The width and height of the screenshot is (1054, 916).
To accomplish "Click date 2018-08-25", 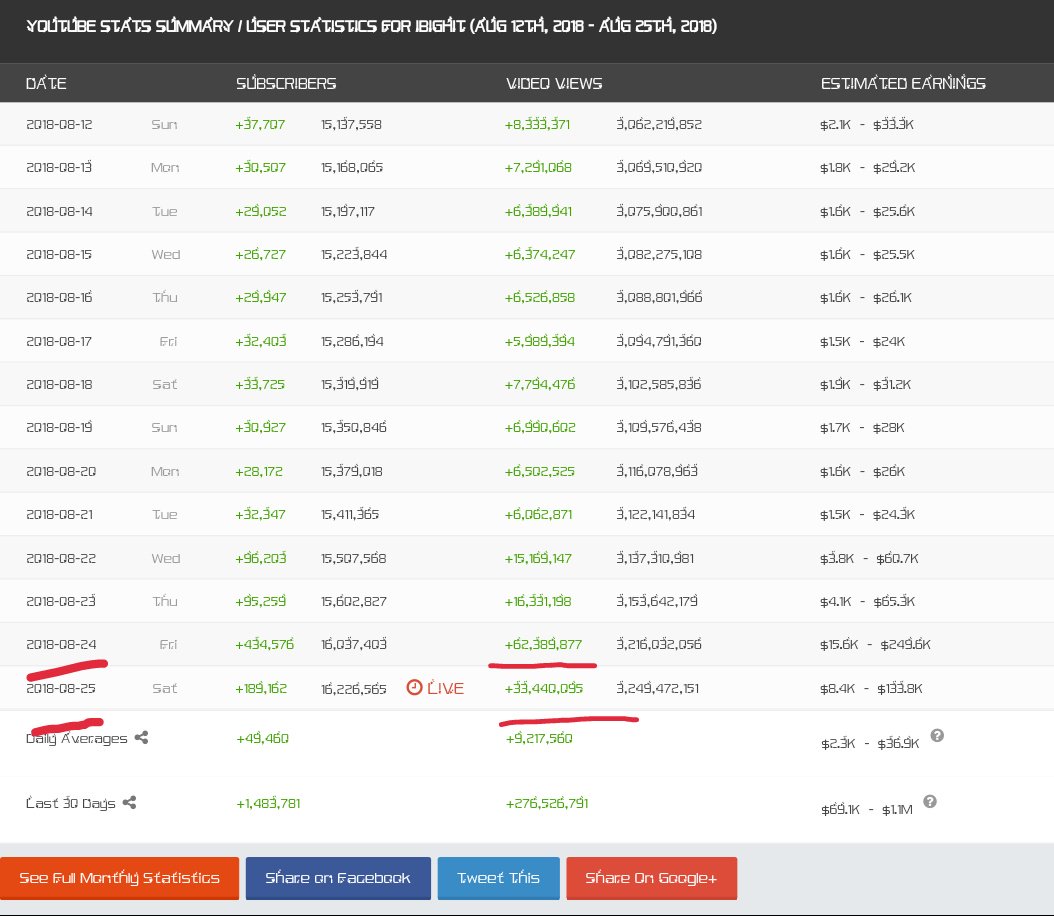I will (x=61, y=688).
